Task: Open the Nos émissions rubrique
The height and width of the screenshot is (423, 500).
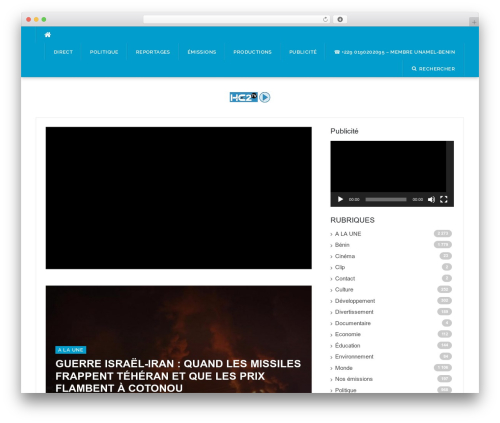Action: pos(354,379)
